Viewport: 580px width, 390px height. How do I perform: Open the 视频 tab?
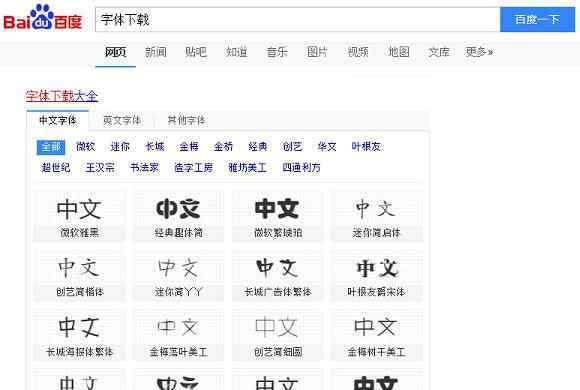point(358,52)
